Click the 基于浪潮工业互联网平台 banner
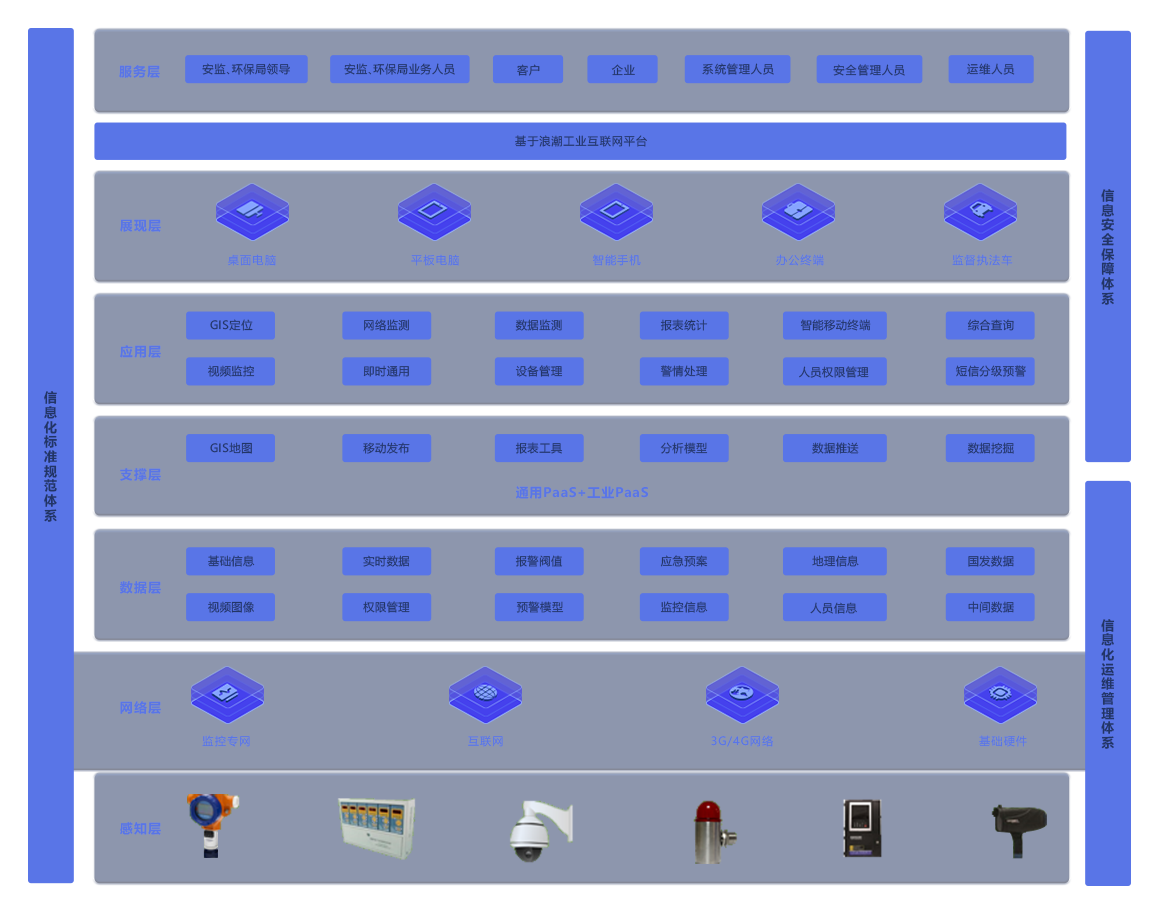 point(580,142)
